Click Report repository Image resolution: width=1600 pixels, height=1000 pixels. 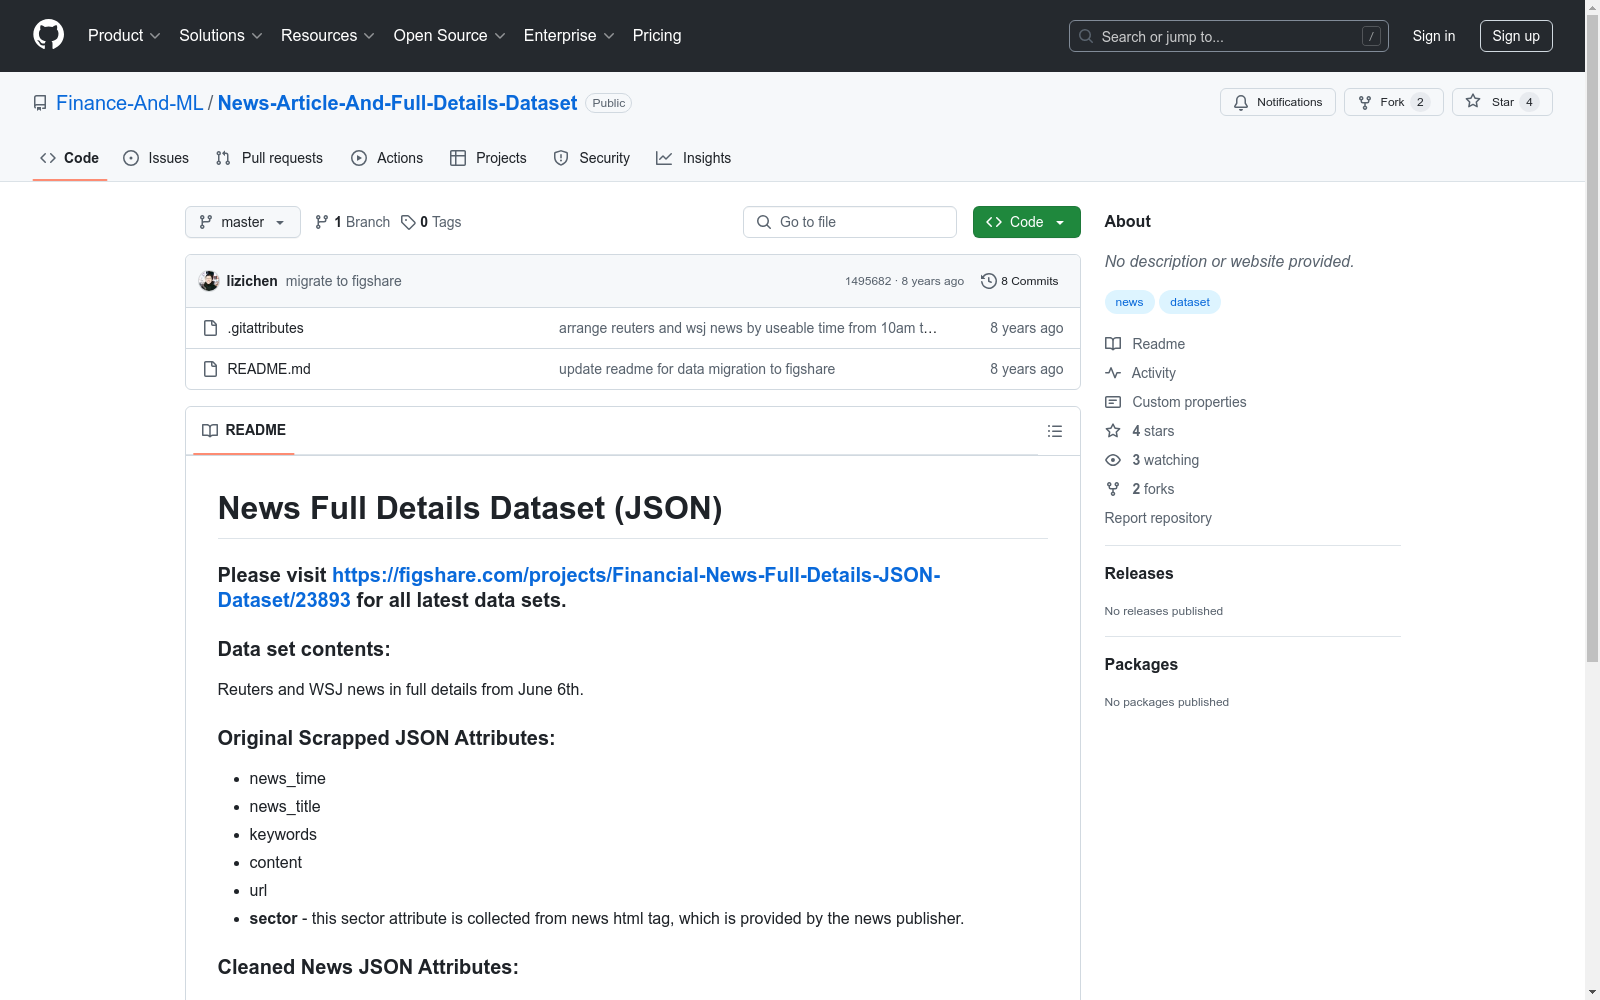[1158, 518]
